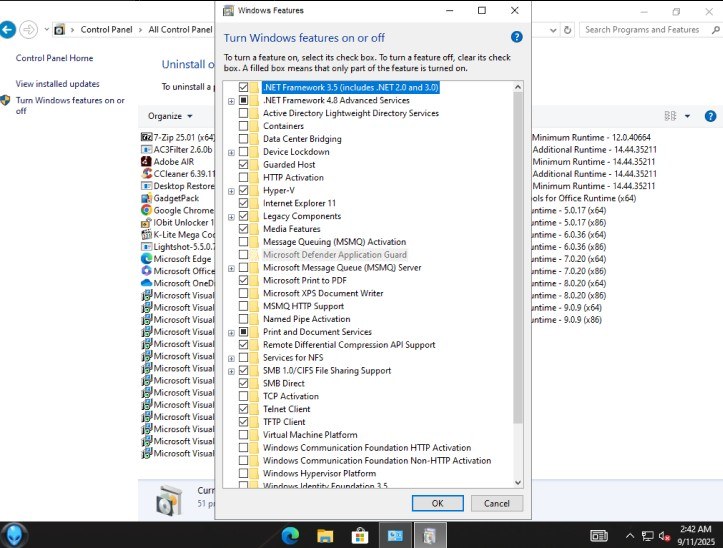Open the view options dropdown arrow
This screenshot has height=548, width=723.
point(687,116)
